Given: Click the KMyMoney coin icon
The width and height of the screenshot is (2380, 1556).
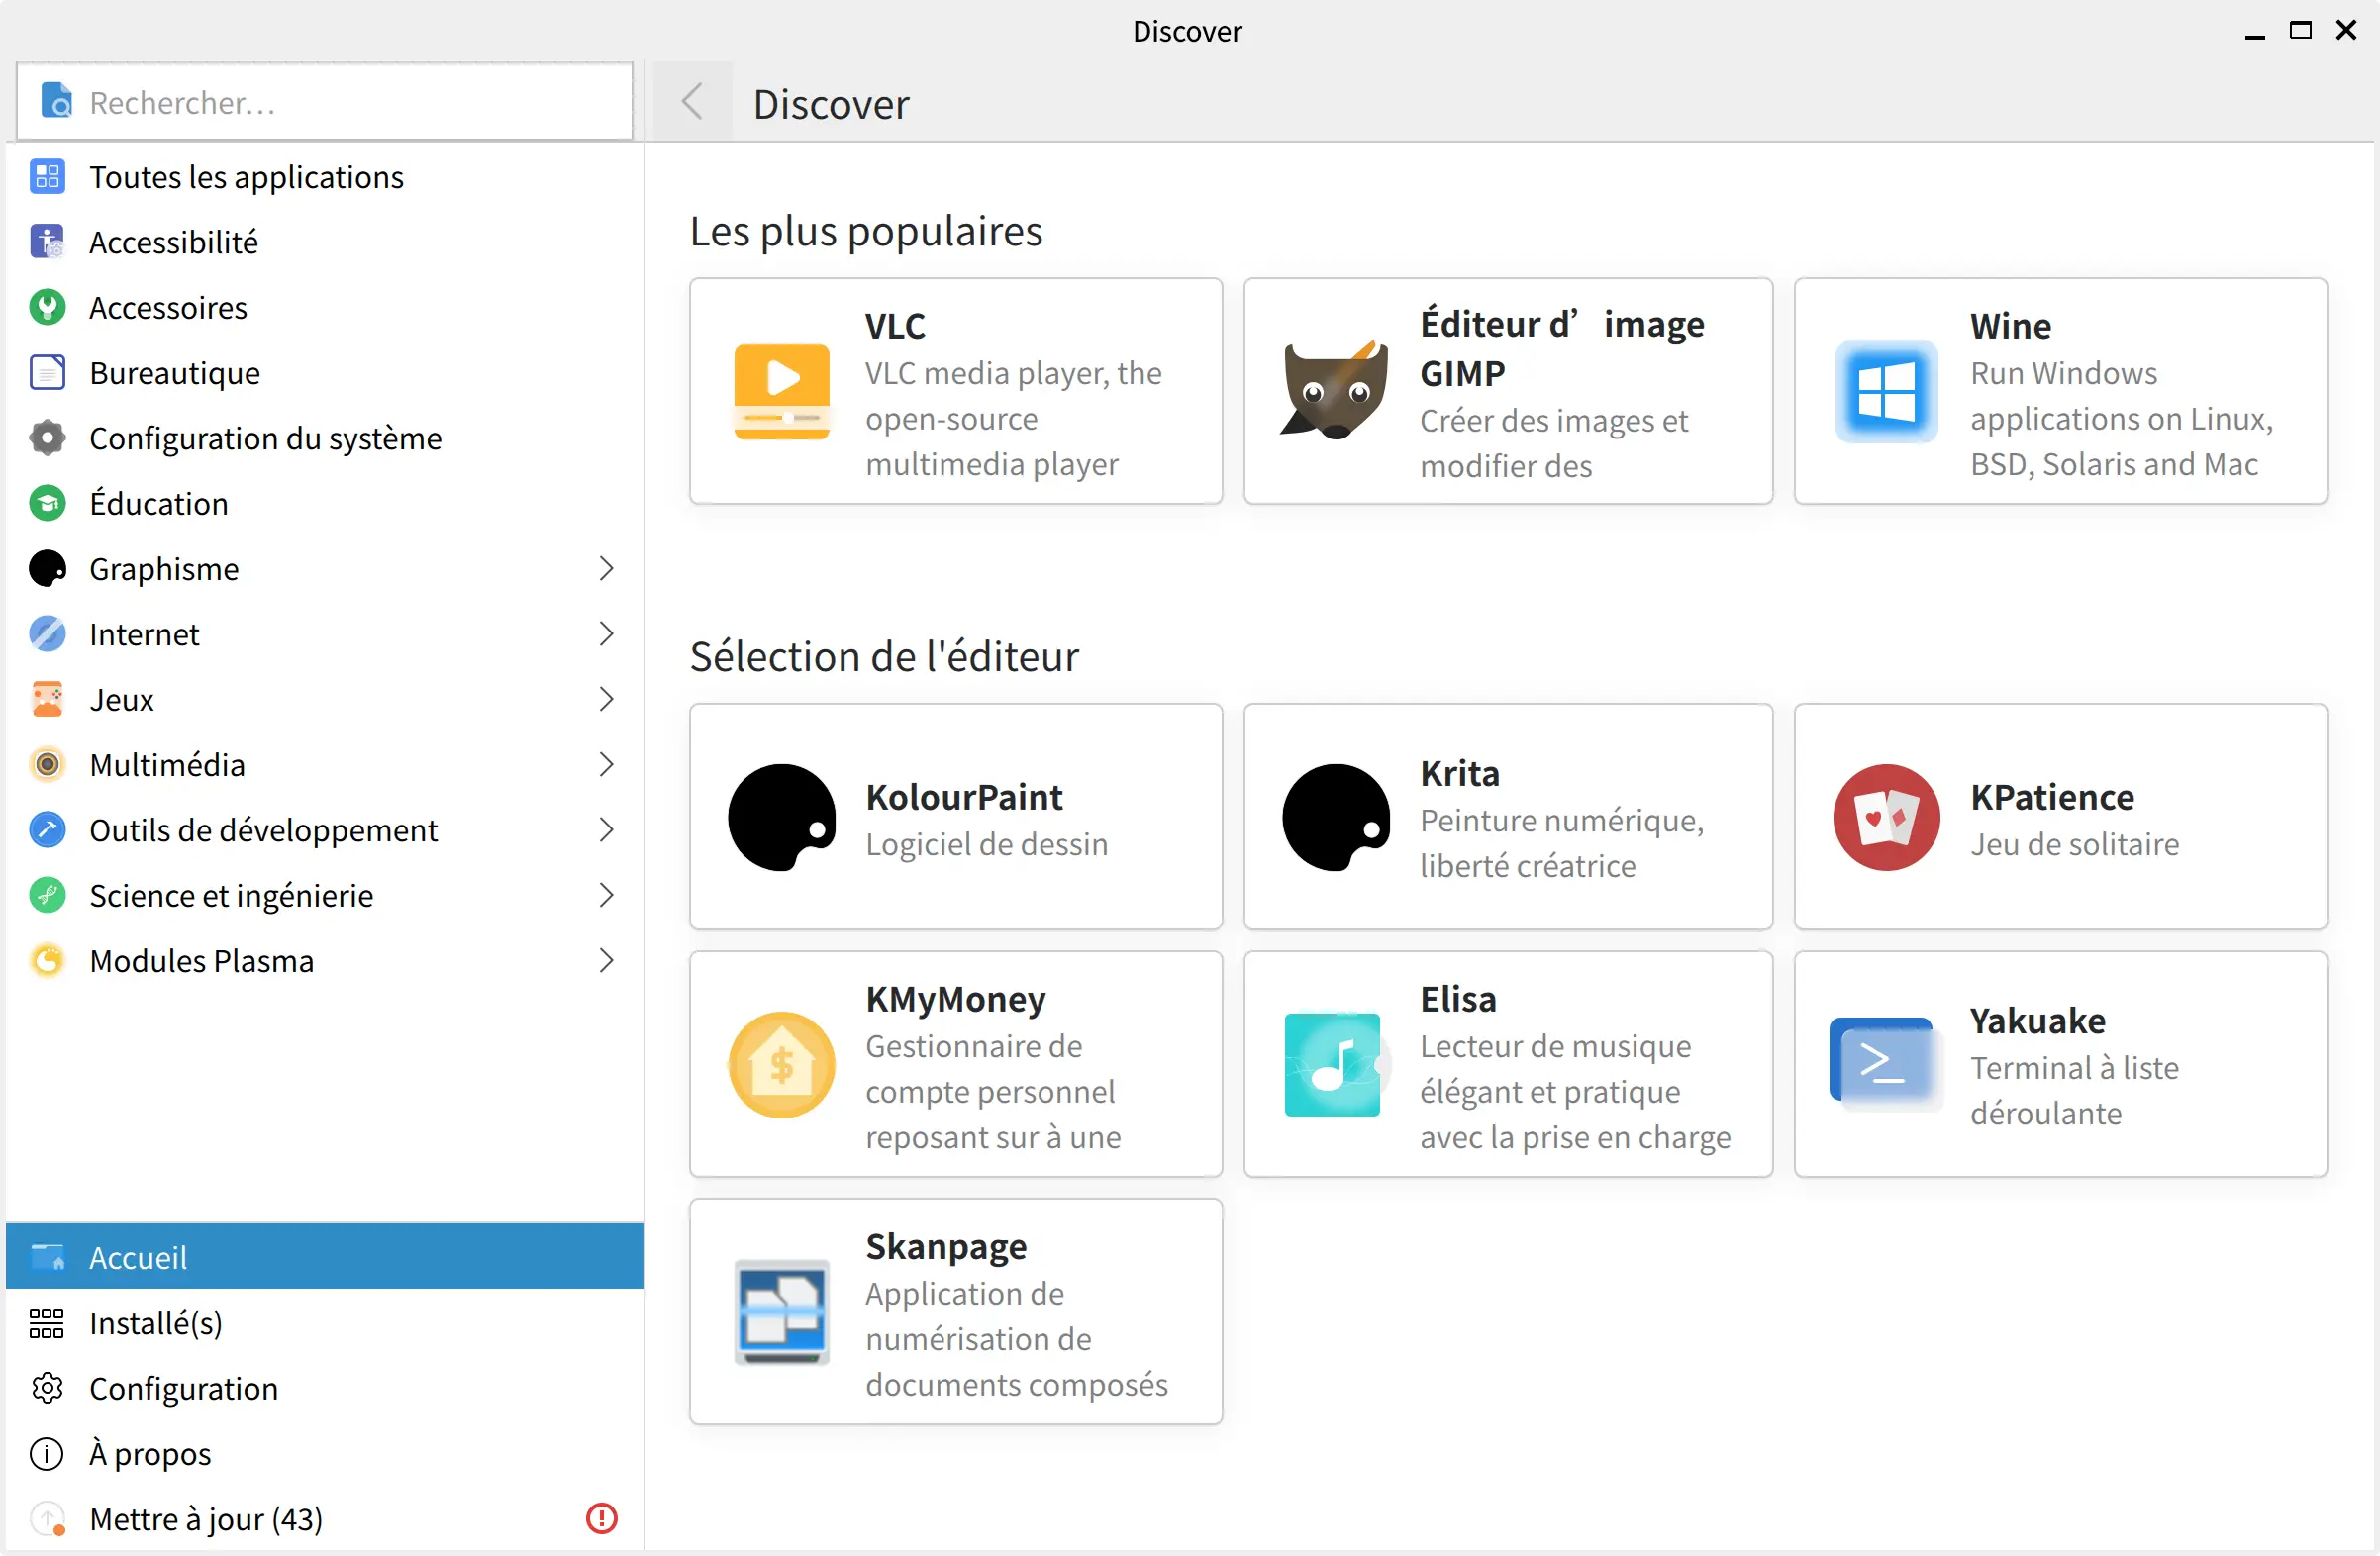Looking at the screenshot, I should (782, 1065).
